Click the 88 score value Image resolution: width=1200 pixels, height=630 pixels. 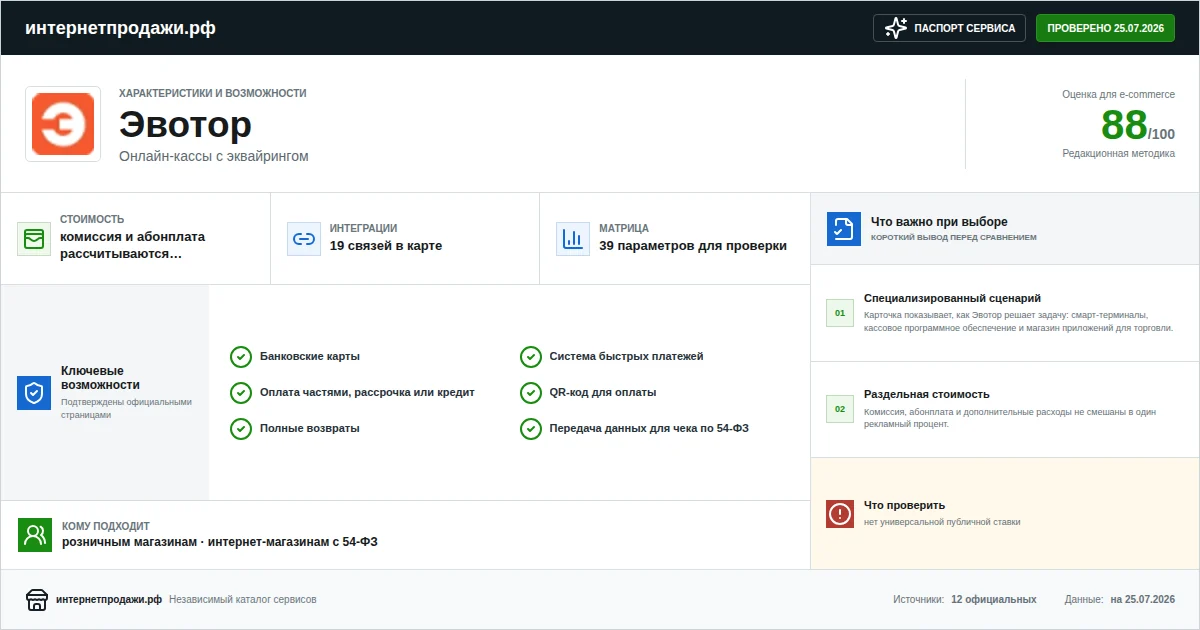(x=1124, y=125)
